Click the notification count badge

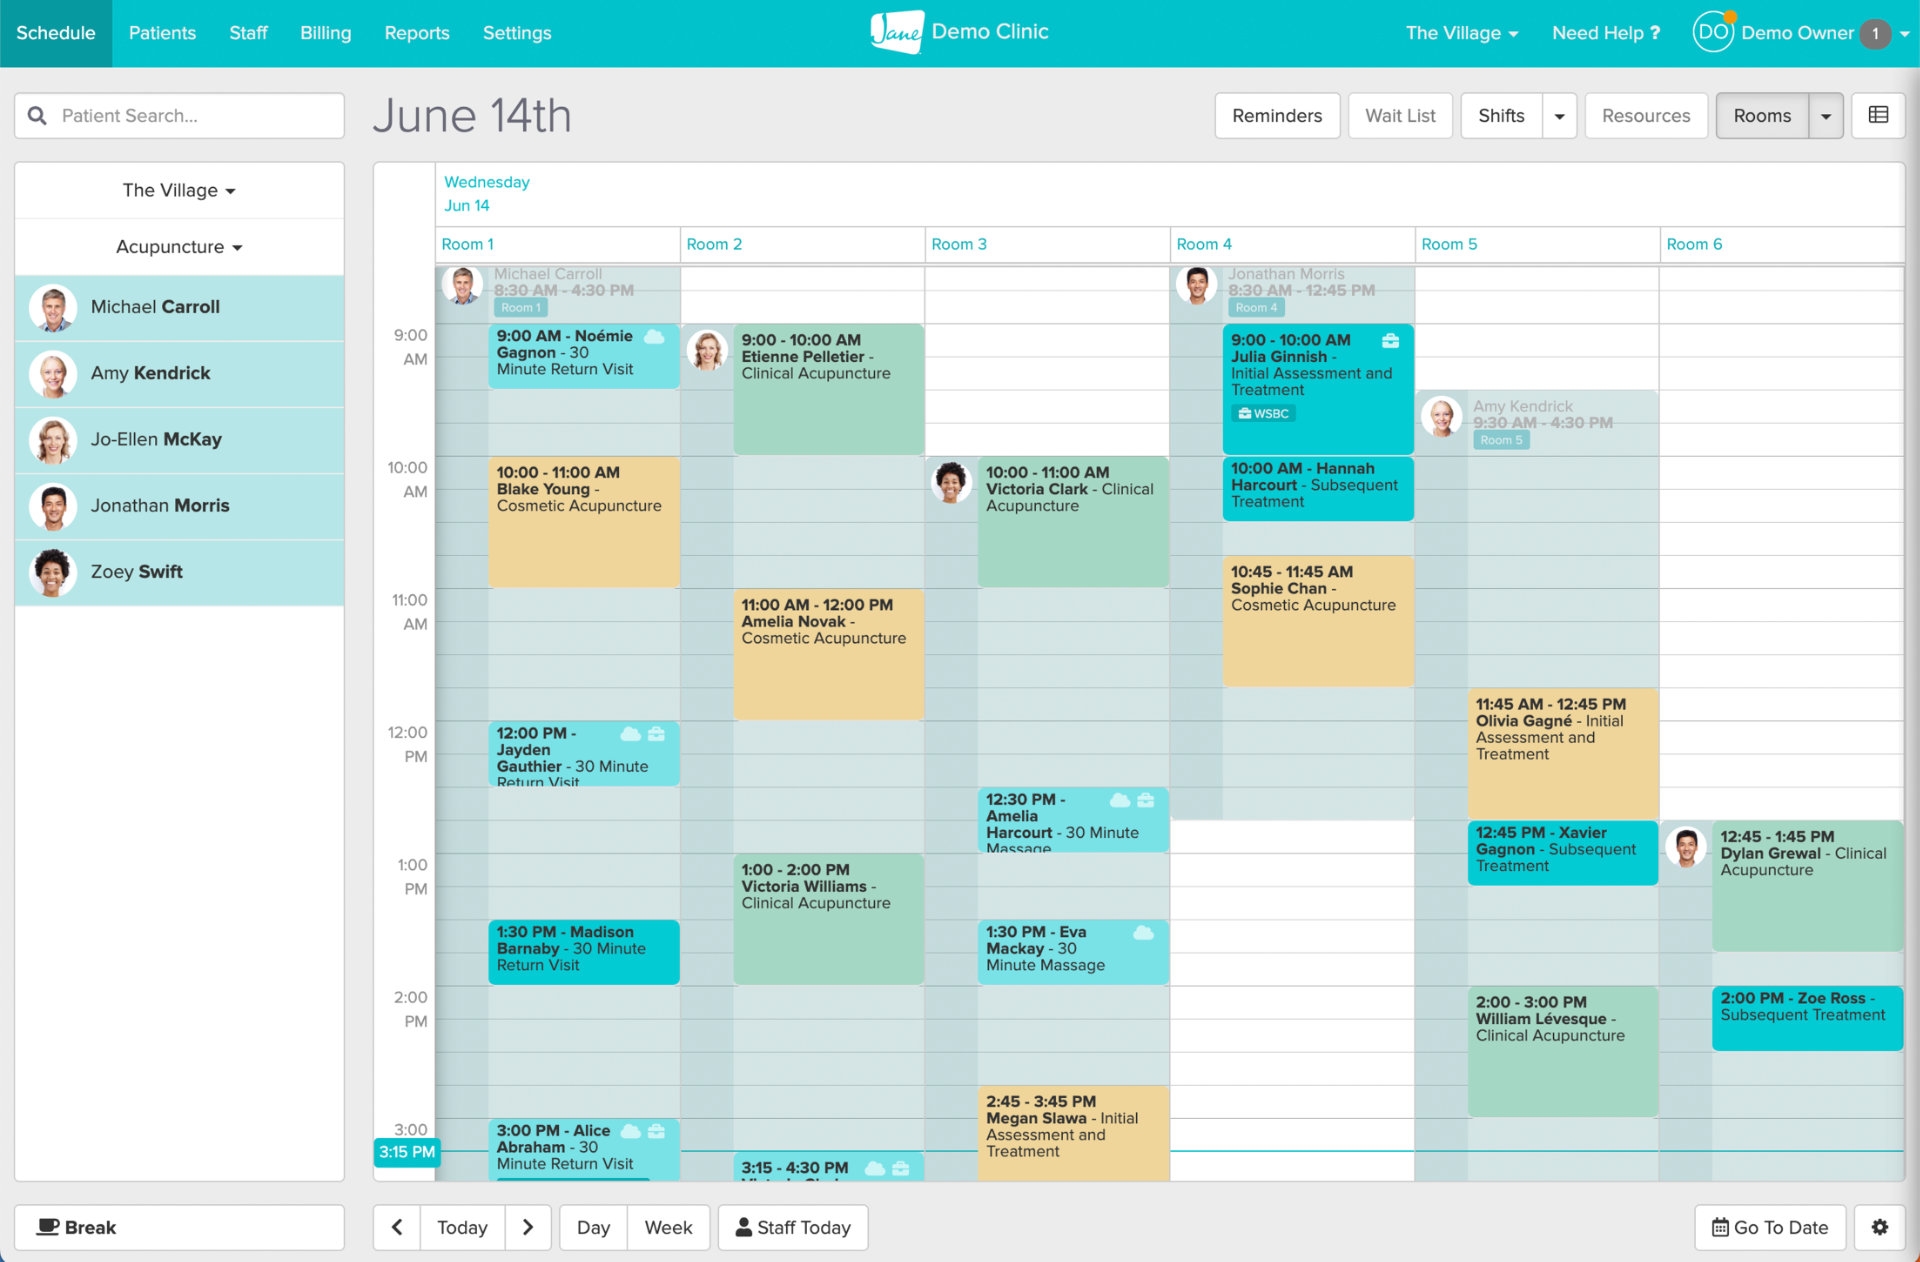[1875, 33]
